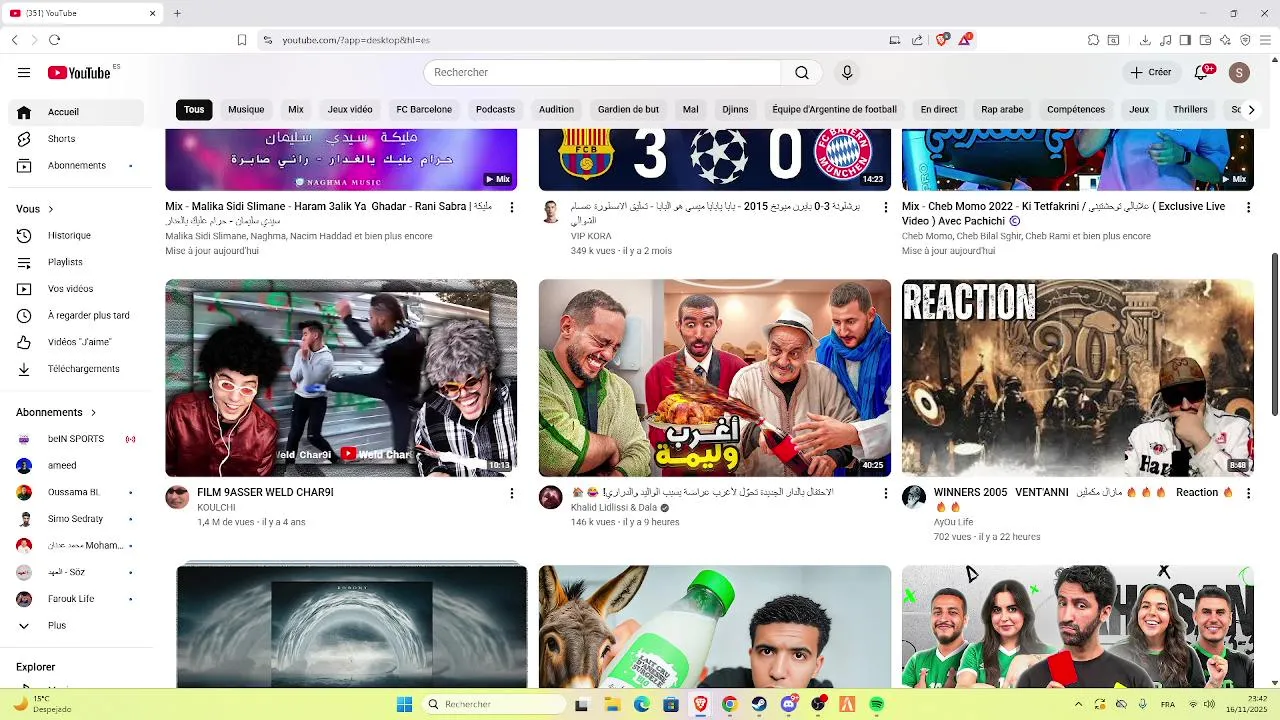Open Steam from the taskbar
Screen dimensions: 1280x720
759,705
